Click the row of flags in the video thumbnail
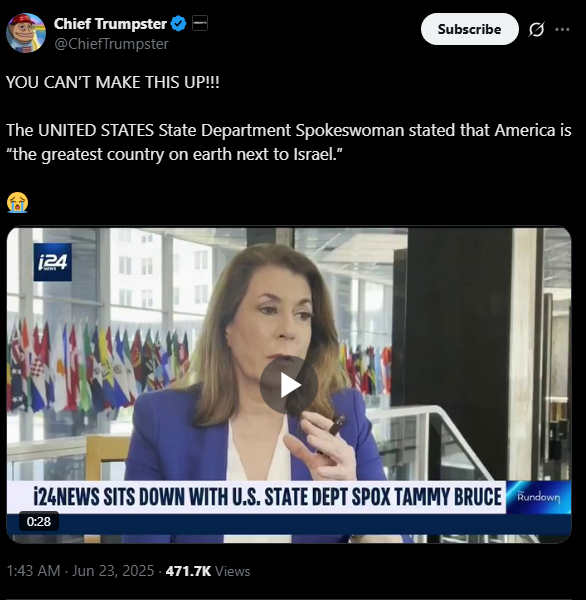 coord(99,365)
